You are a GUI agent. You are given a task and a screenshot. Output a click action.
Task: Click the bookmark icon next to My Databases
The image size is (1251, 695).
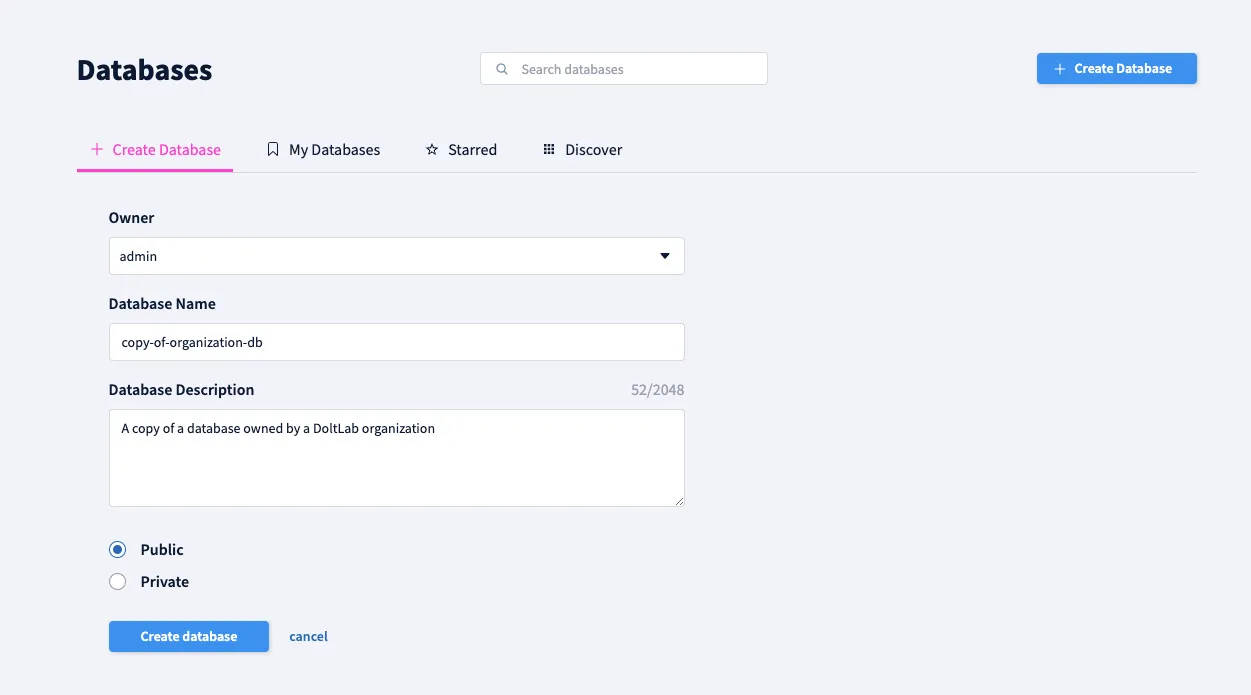coord(273,148)
